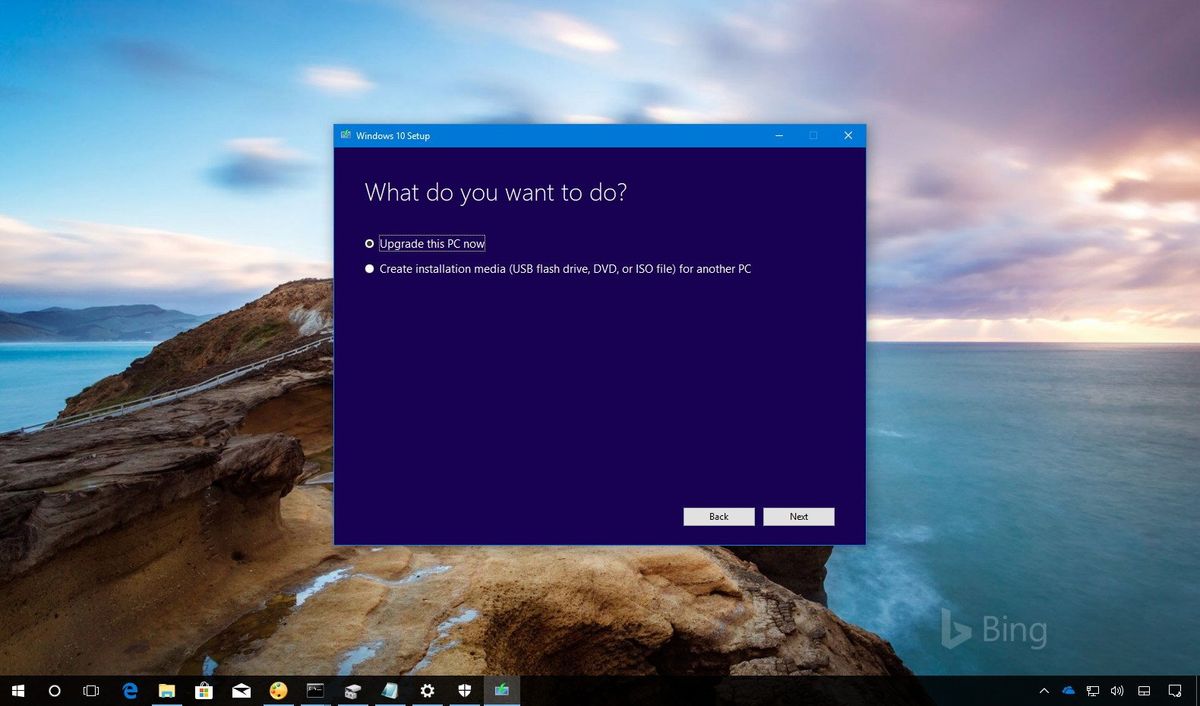Screen dimensions: 1200x706
Task: Open the Mail app from the taskbar
Action: coord(241,690)
